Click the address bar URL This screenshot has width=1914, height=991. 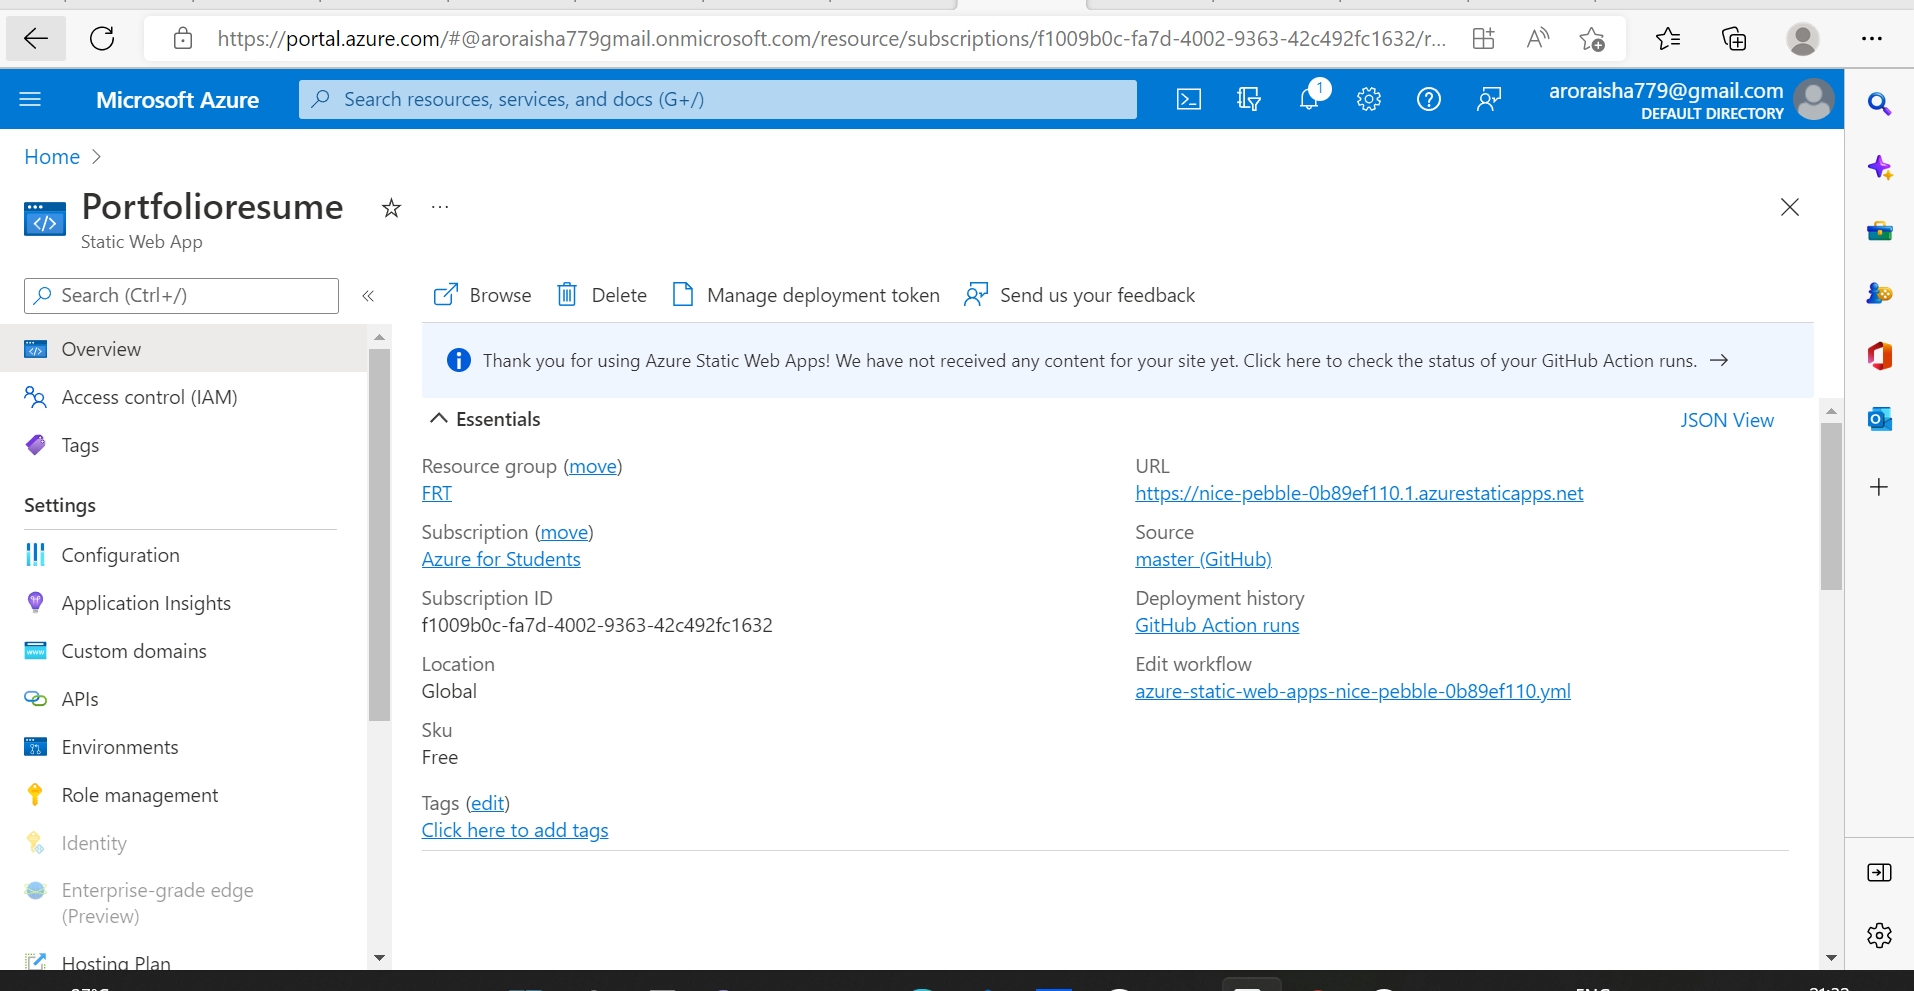coord(831,39)
